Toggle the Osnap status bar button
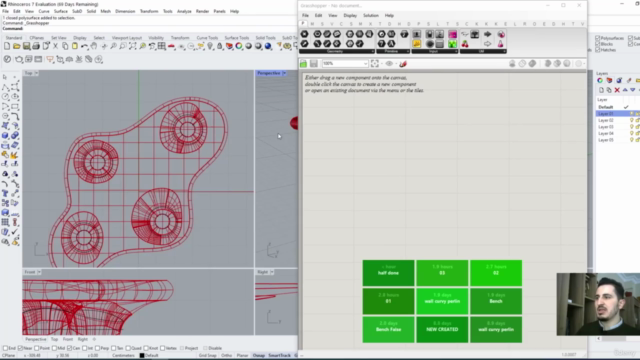 pyautogui.click(x=259, y=356)
